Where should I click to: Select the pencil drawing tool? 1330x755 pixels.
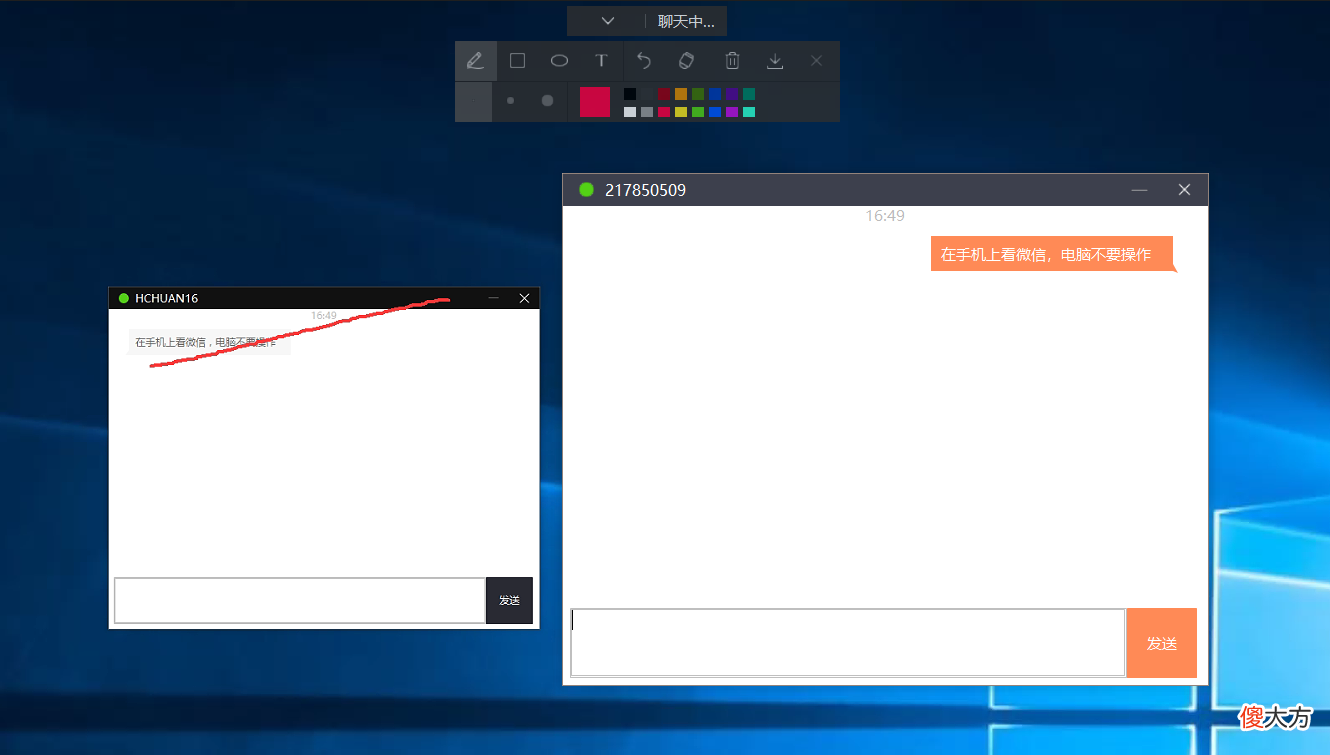pyautogui.click(x=476, y=61)
